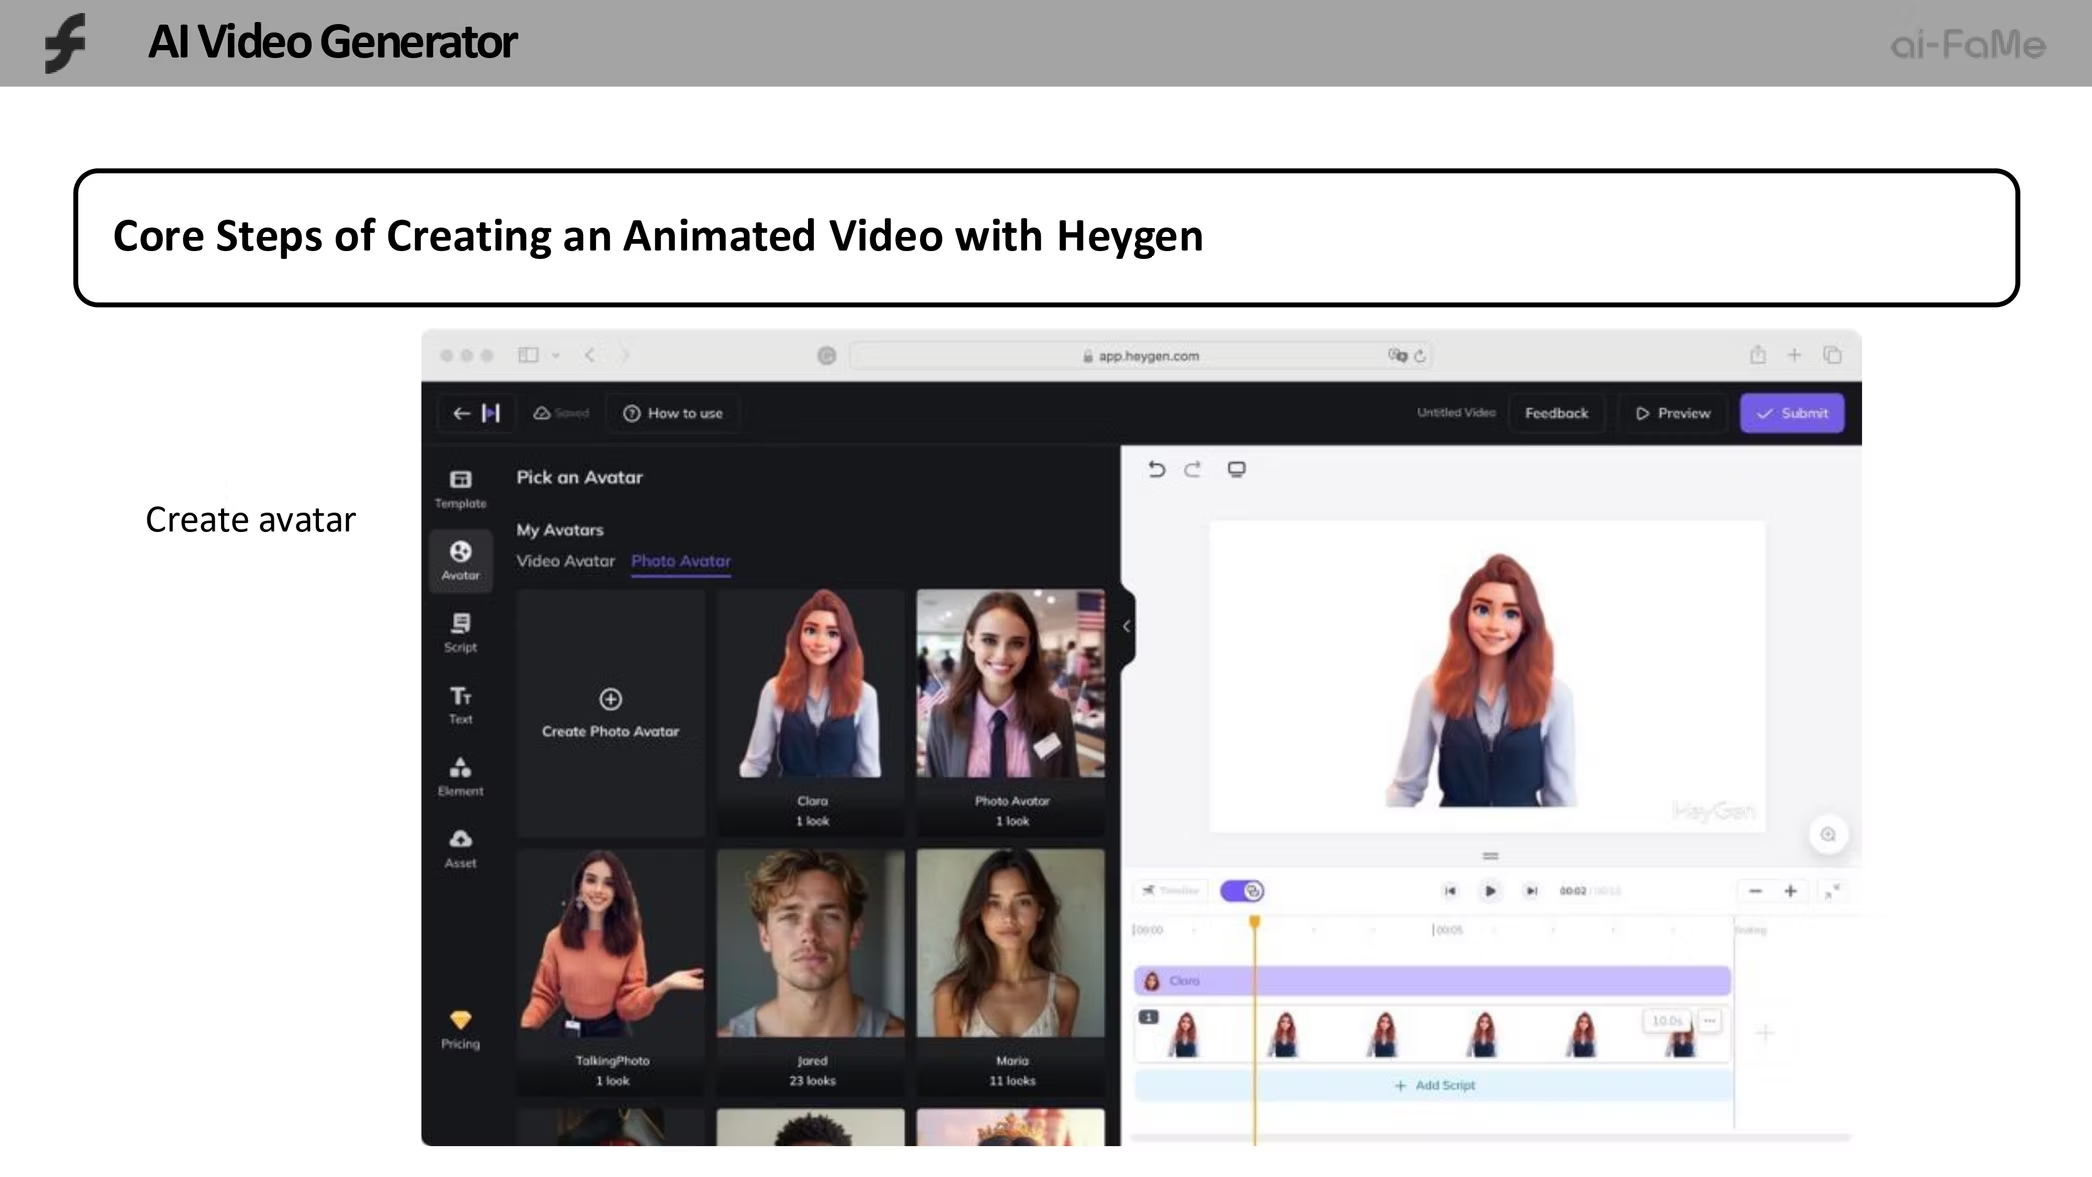Click the Preview button
The height and width of the screenshot is (1177, 2092).
(1672, 413)
